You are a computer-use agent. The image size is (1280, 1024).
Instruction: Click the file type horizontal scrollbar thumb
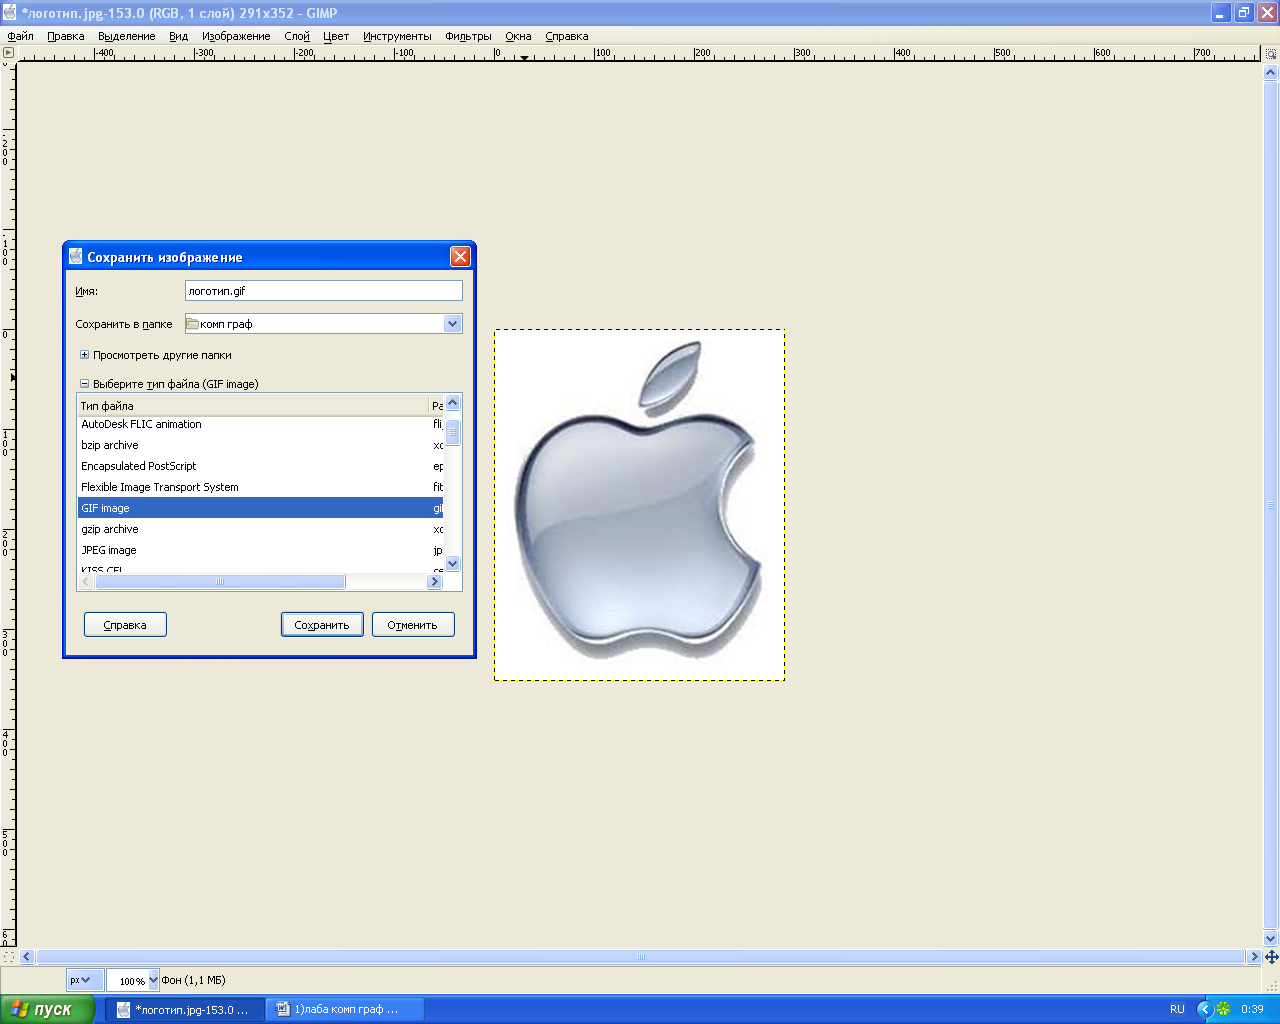(220, 581)
